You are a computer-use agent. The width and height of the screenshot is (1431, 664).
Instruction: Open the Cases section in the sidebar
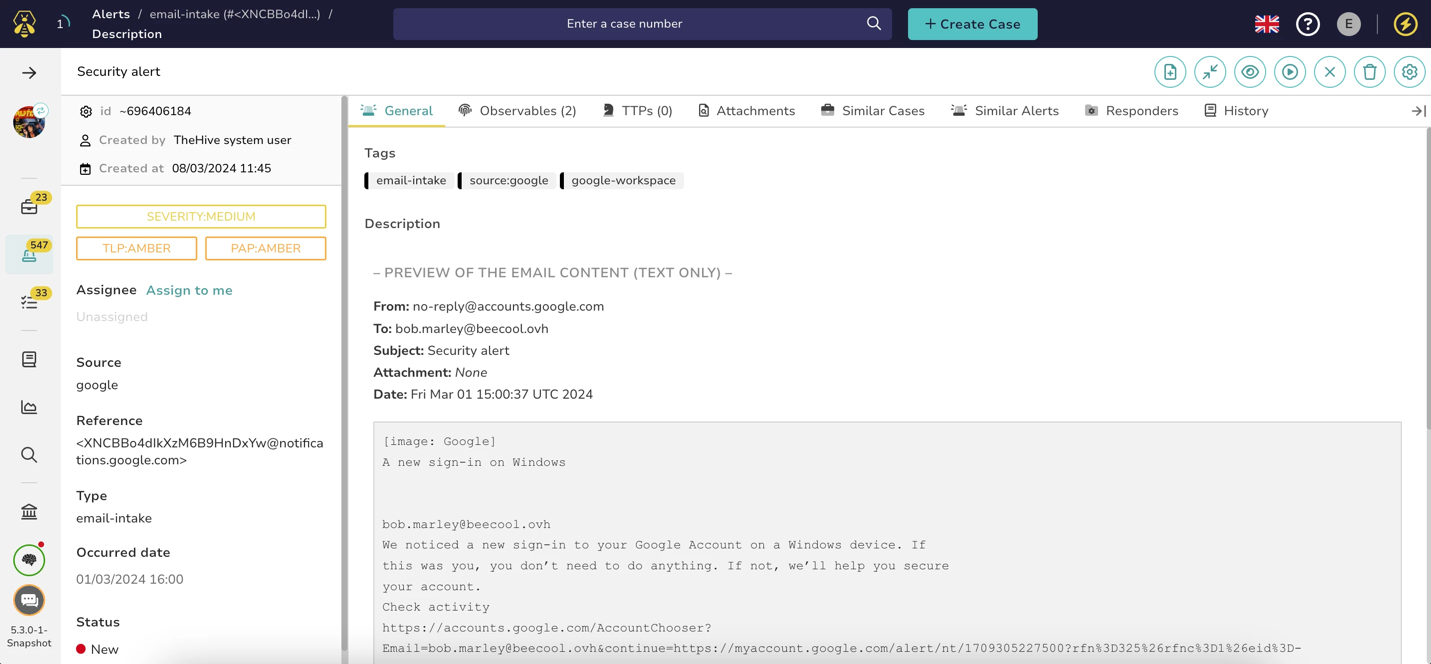(29, 206)
